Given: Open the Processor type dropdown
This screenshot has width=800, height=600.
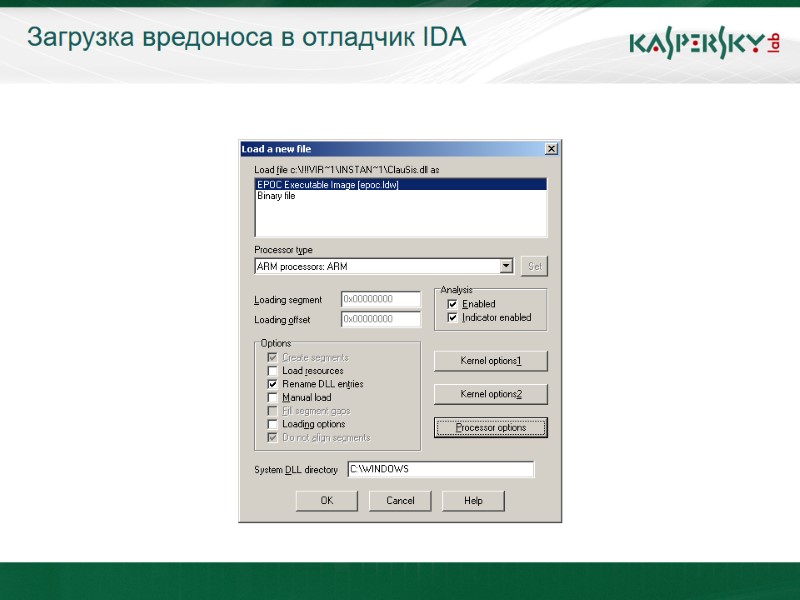Looking at the screenshot, I should [x=509, y=265].
